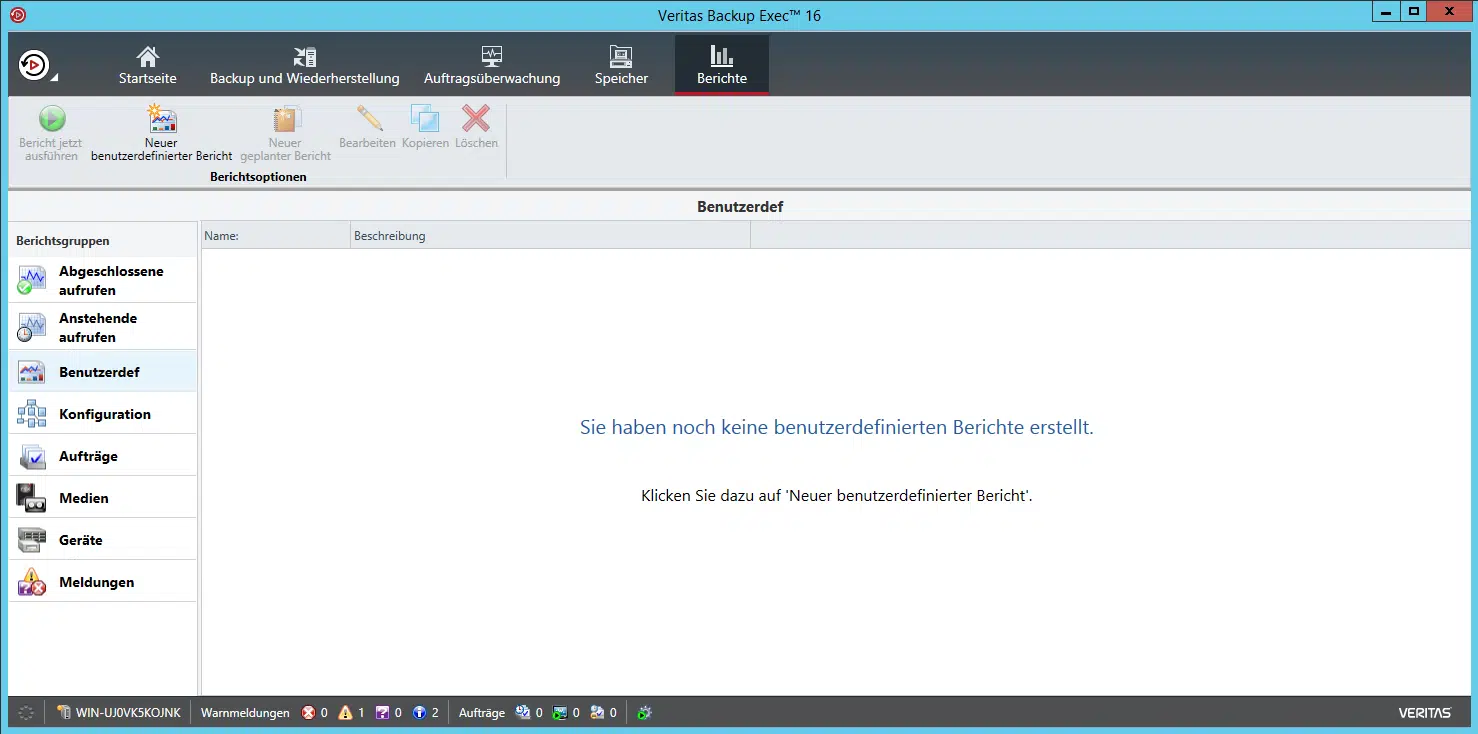Select the Berichte tab
The height and width of the screenshot is (734, 1478).
pyautogui.click(x=722, y=66)
